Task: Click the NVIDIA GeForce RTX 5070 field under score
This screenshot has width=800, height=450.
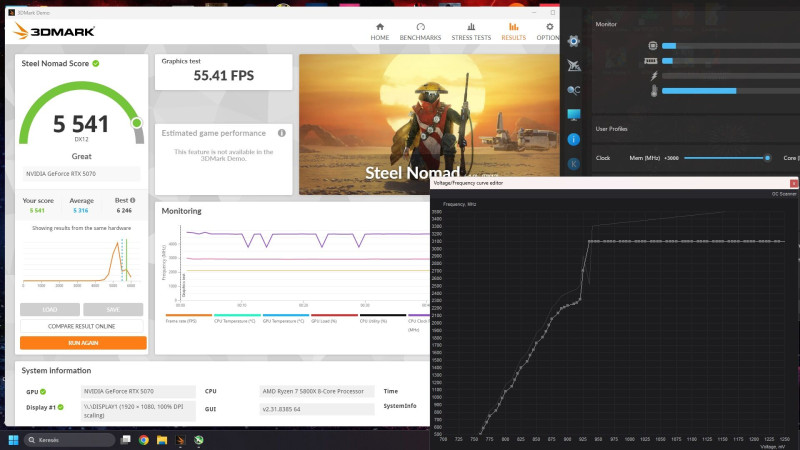Action: [x=82, y=174]
